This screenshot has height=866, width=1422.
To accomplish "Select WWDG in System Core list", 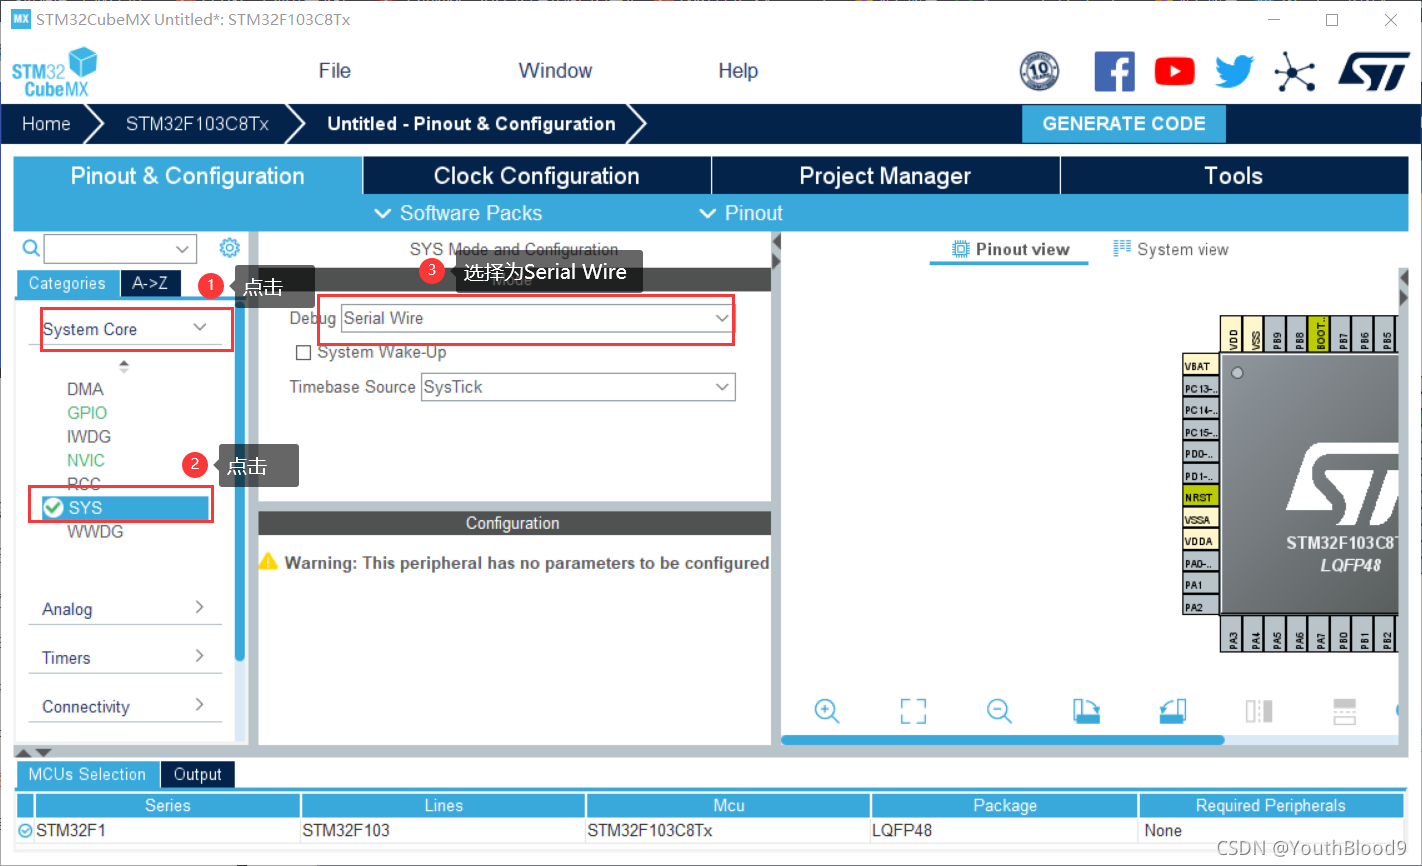I will coord(95,532).
